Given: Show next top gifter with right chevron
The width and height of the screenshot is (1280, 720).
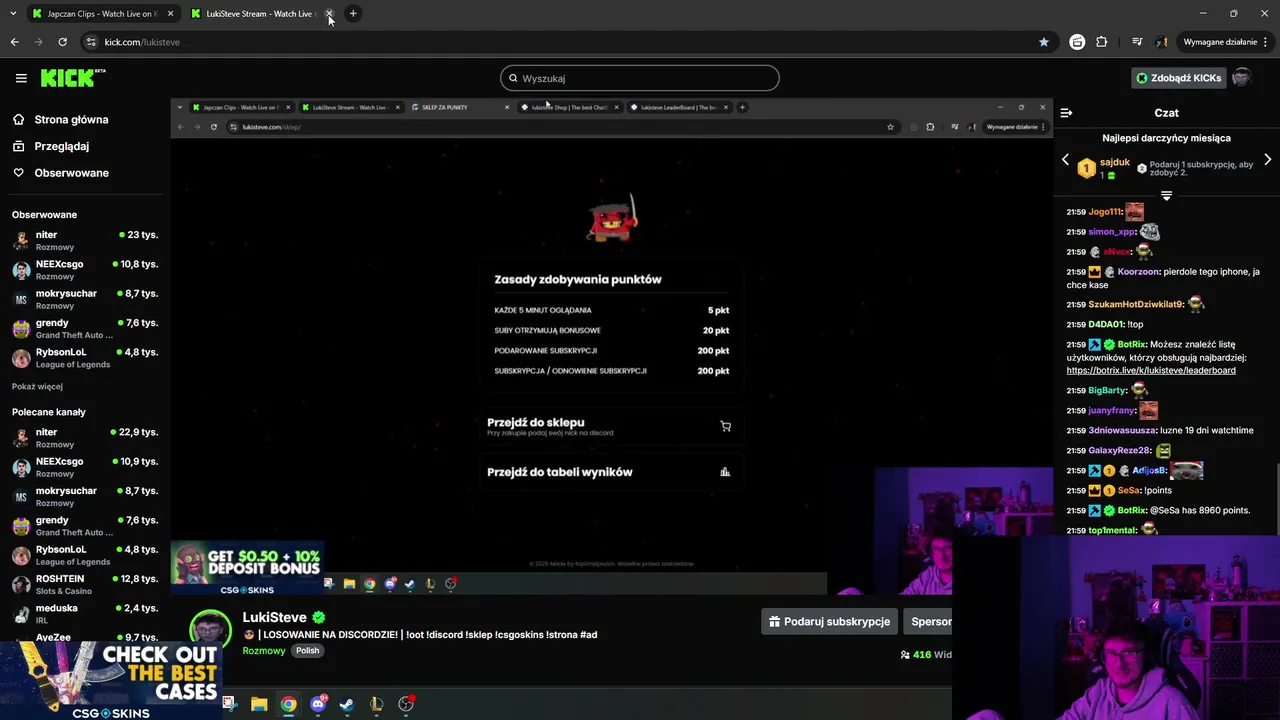Looking at the screenshot, I should 1267,160.
